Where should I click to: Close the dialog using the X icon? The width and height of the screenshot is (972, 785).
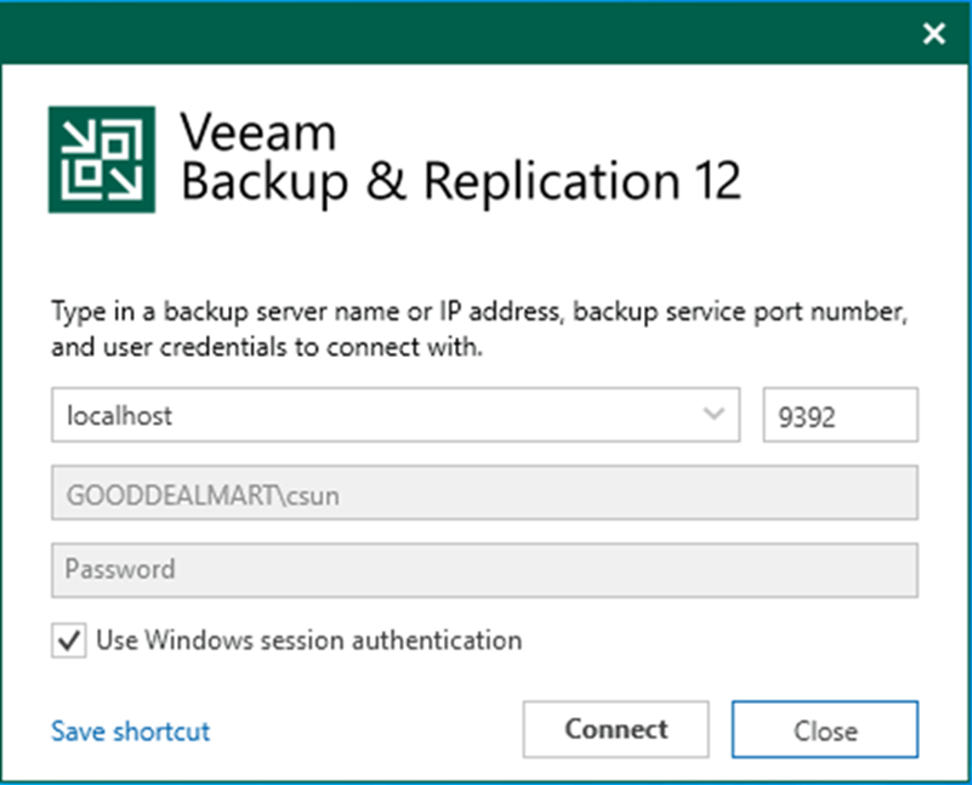tap(934, 35)
